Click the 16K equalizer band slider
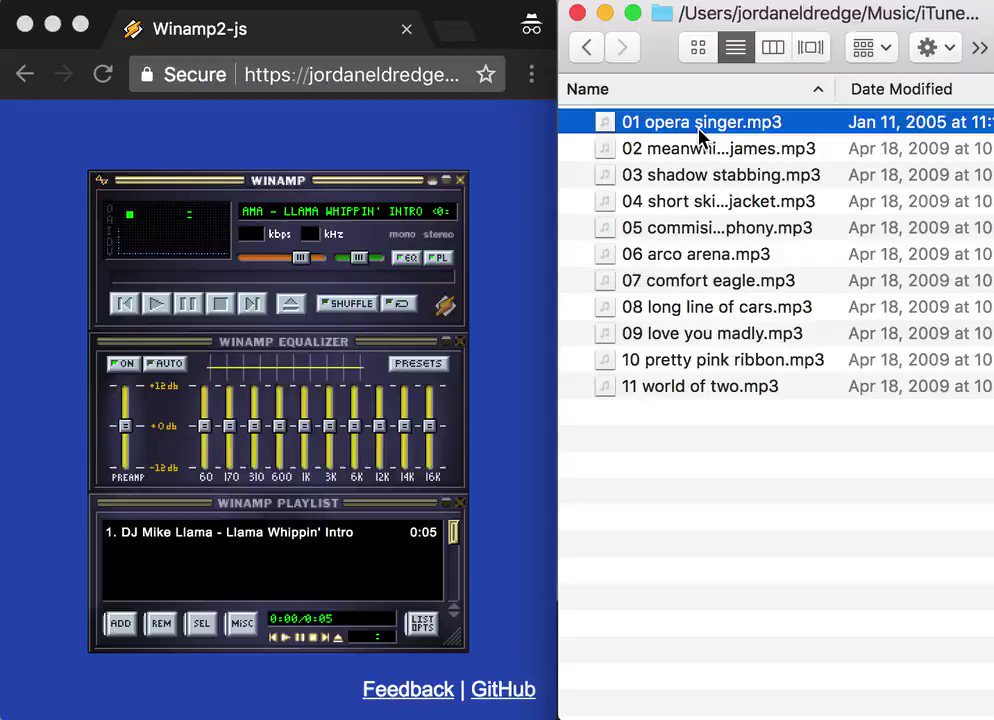 pos(429,426)
